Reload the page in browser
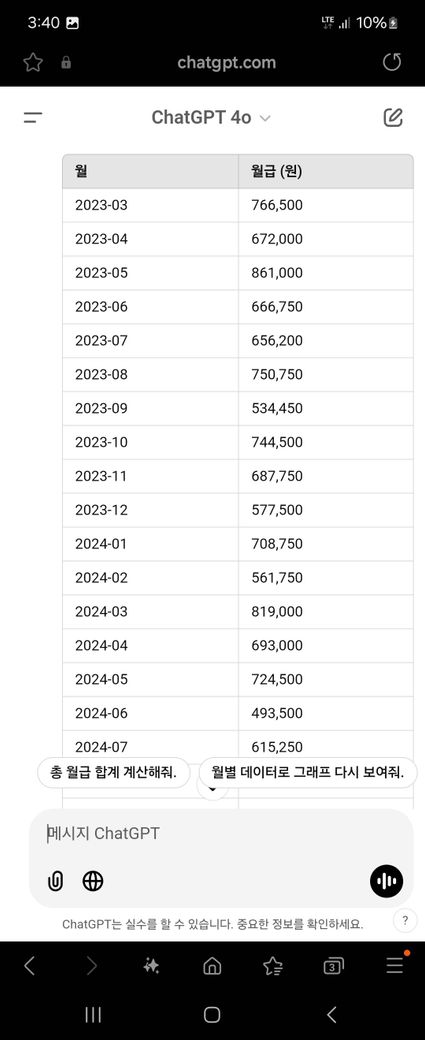This screenshot has height=1040, width=425. pyautogui.click(x=393, y=62)
